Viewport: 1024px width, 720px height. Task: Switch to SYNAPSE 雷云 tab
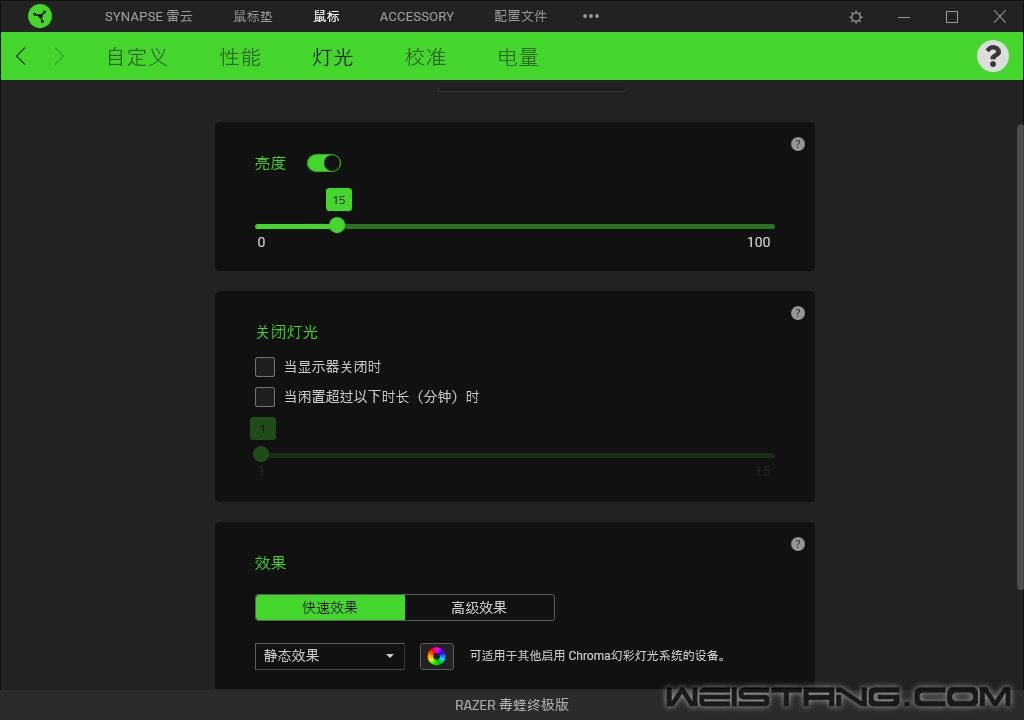(x=148, y=16)
